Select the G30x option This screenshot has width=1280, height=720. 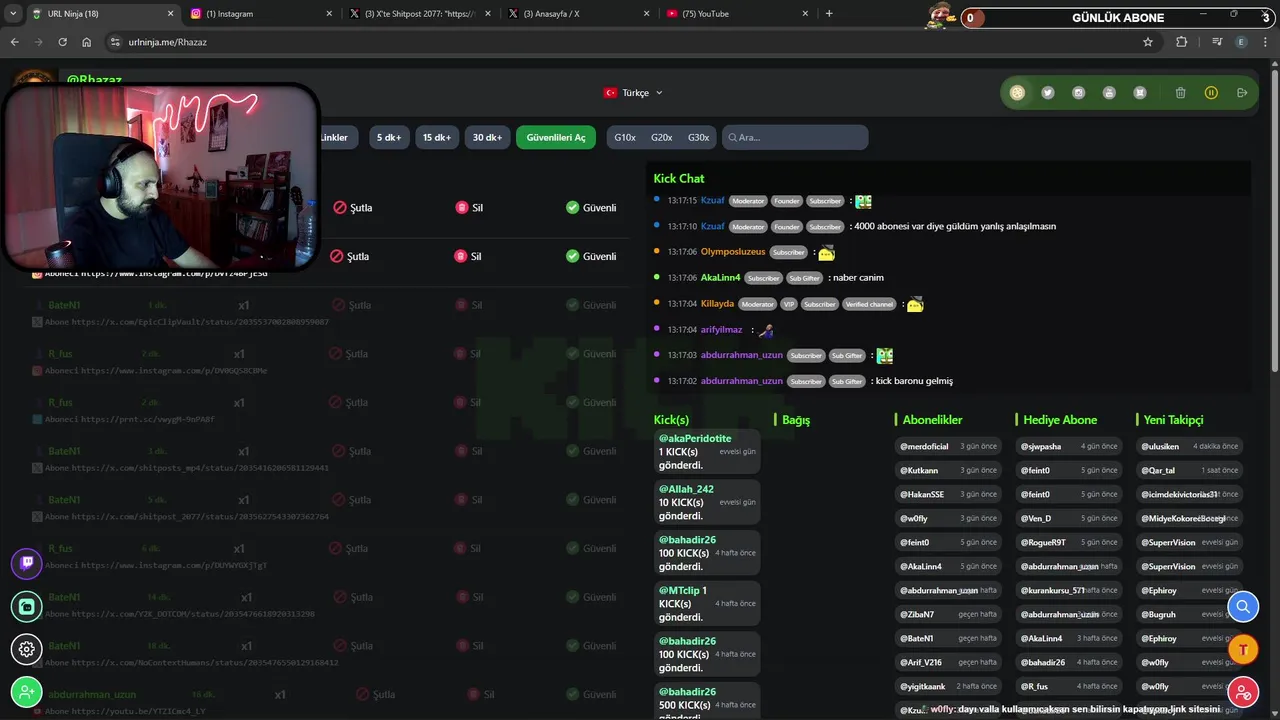pyautogui.click(x=698, y=137)
